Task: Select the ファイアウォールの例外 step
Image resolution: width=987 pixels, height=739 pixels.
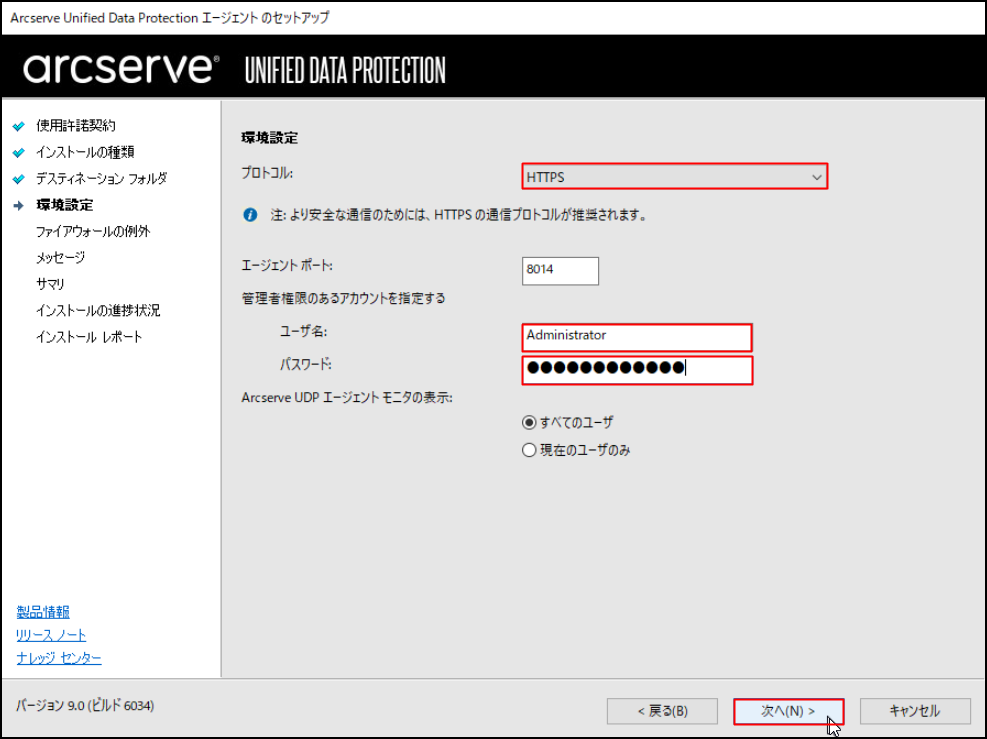Action: (x=93, y=232)
